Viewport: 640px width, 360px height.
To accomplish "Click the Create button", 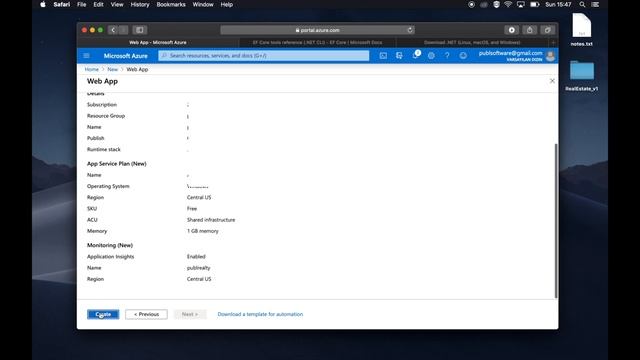I will click(x=103, y=314).
